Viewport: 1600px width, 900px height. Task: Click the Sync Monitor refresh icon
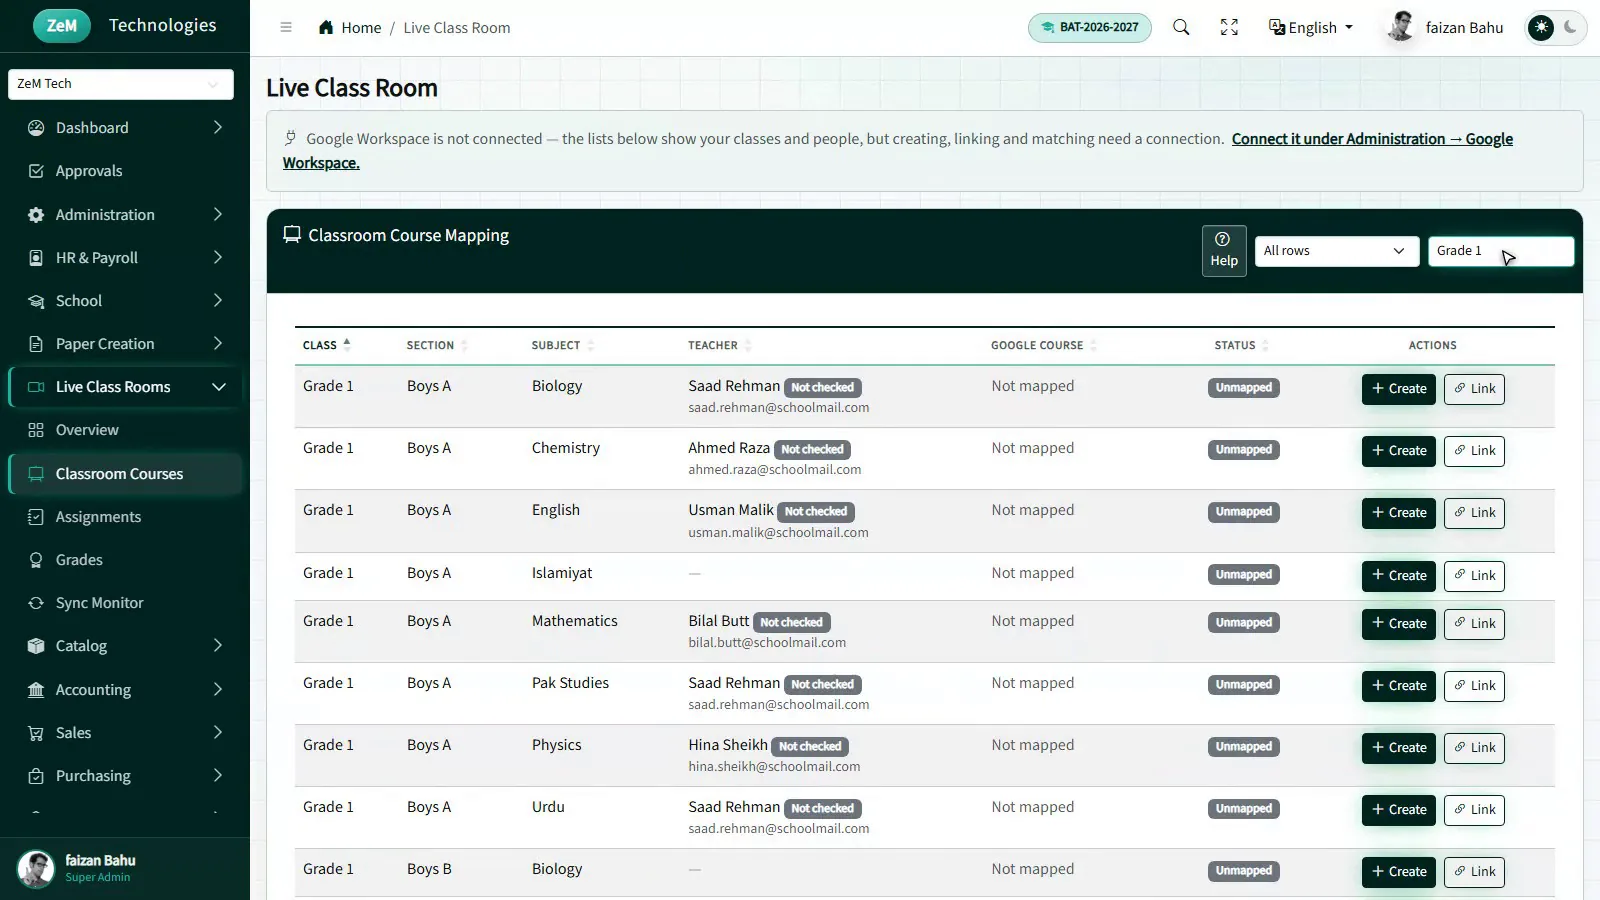36,603
